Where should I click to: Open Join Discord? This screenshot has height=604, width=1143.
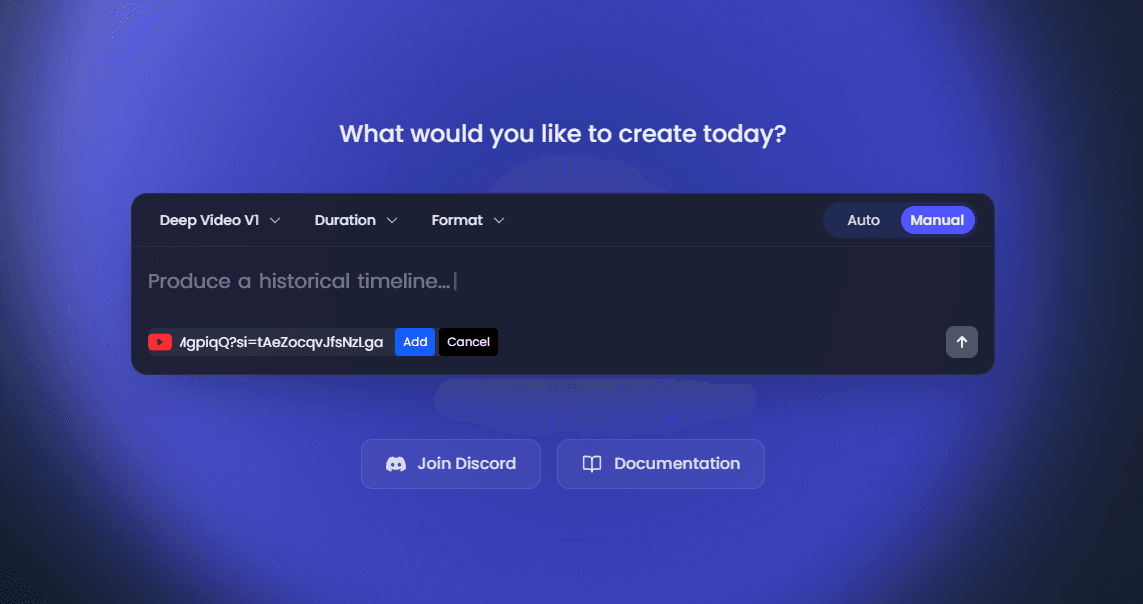click(x=450, y=463)
